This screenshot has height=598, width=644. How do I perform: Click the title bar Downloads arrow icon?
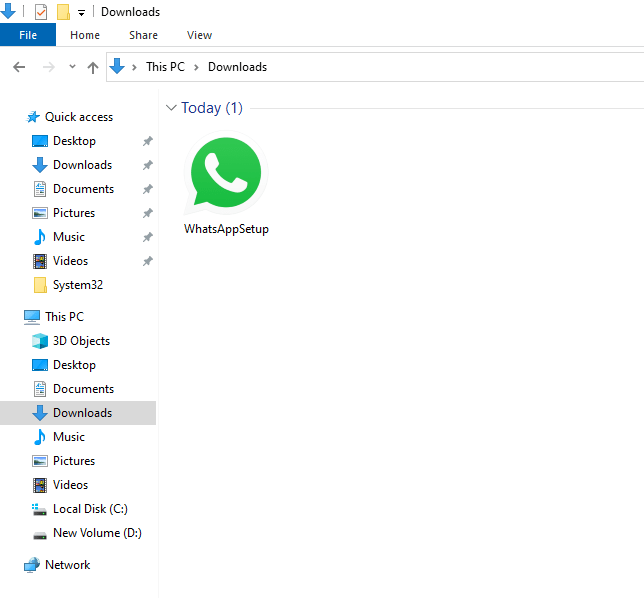click(8, 11)
